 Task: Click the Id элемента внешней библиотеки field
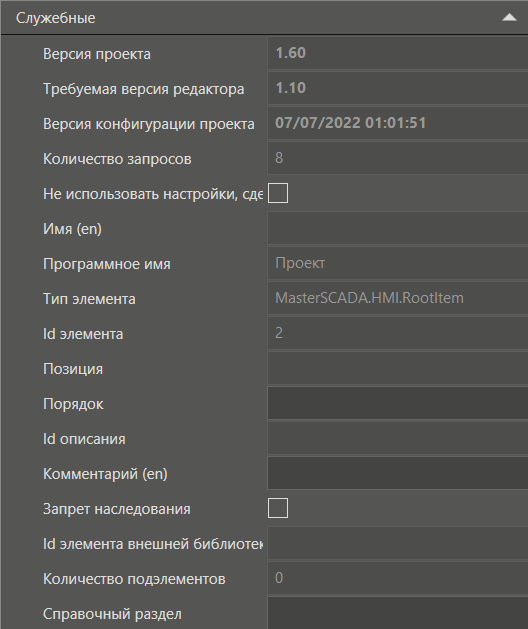coord(398,543)
